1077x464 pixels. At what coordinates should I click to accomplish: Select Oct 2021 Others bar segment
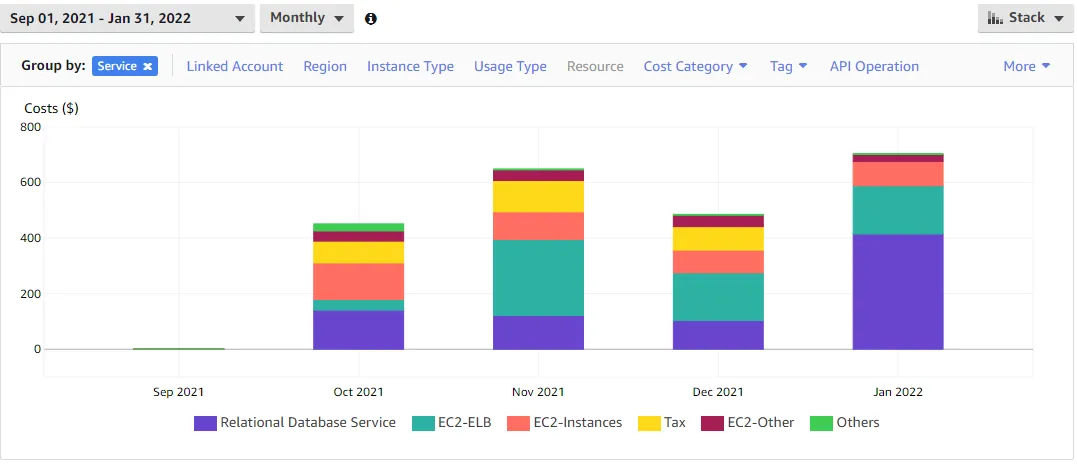pos(359,227)
